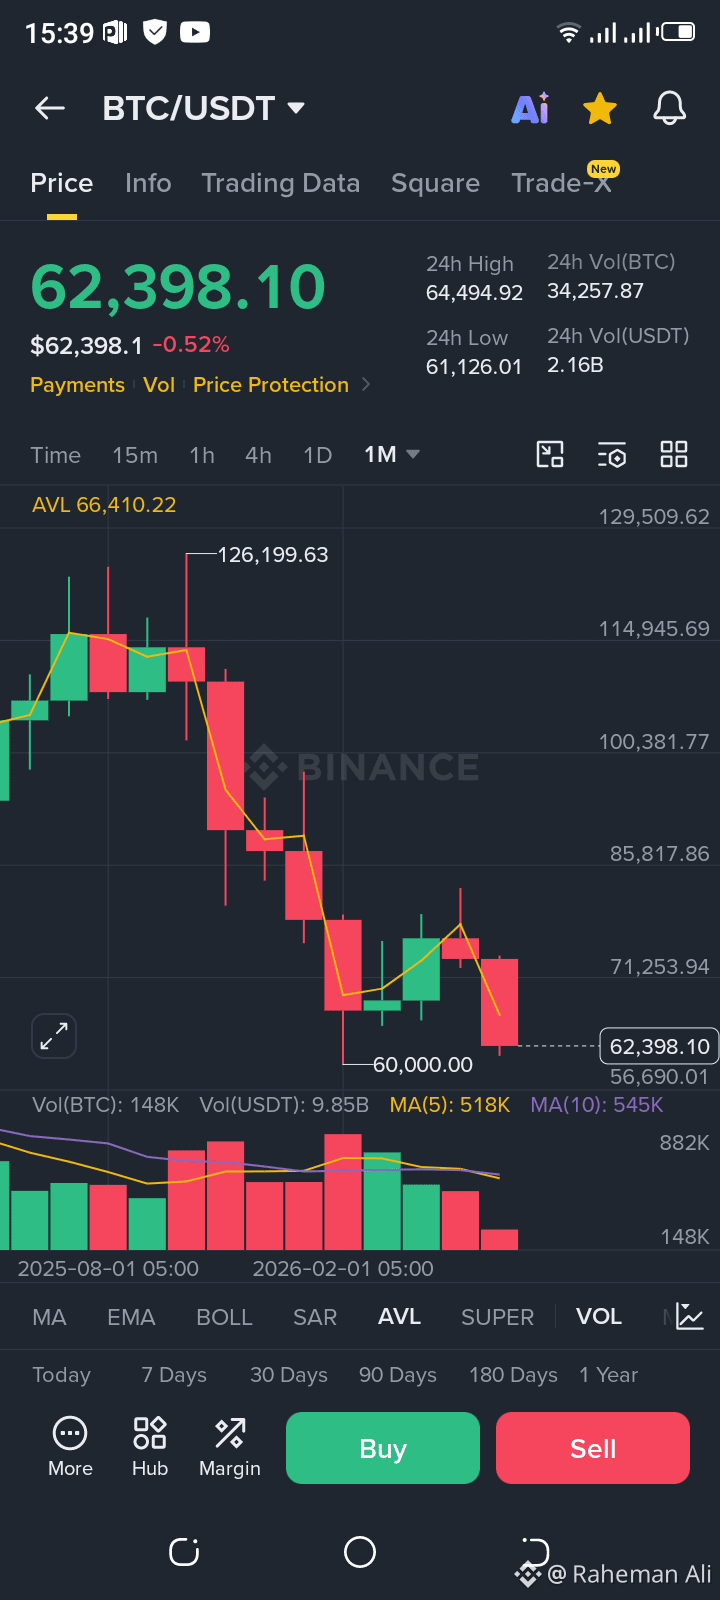Tap the 24h Low value 61,126.01
720x1600 pixels.
[474, 367]
